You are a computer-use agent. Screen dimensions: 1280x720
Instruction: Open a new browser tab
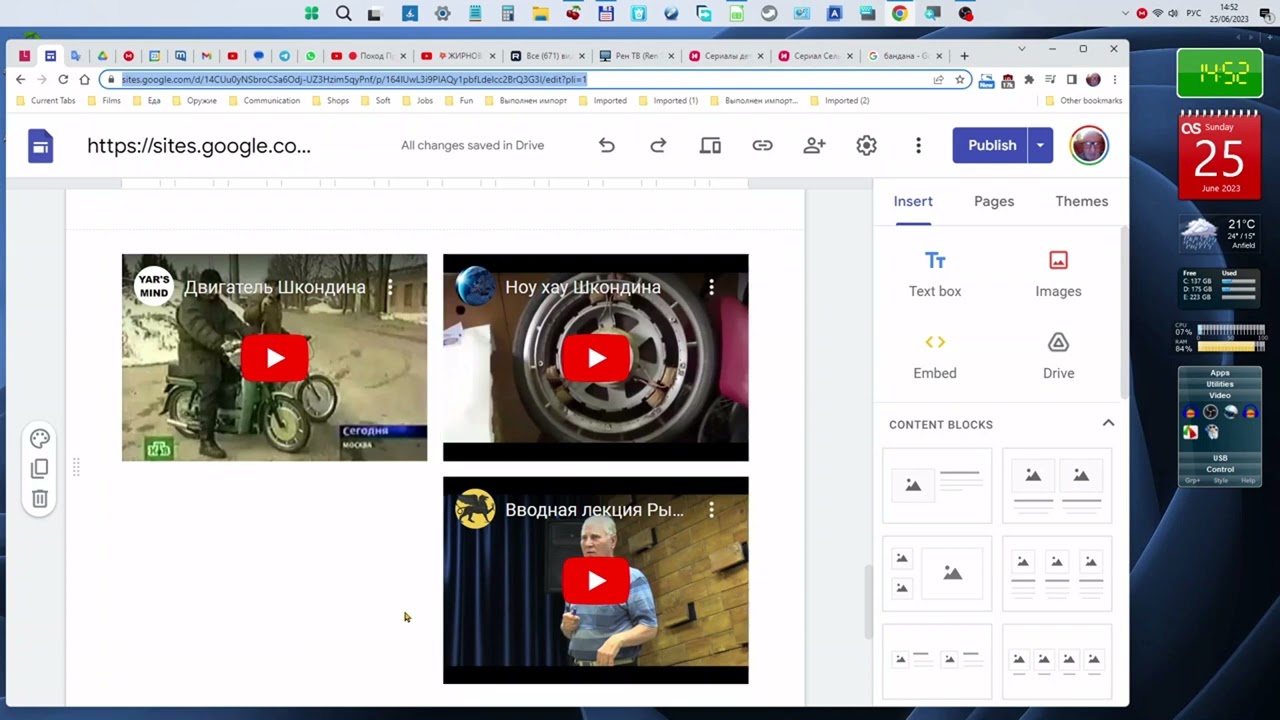964,56
